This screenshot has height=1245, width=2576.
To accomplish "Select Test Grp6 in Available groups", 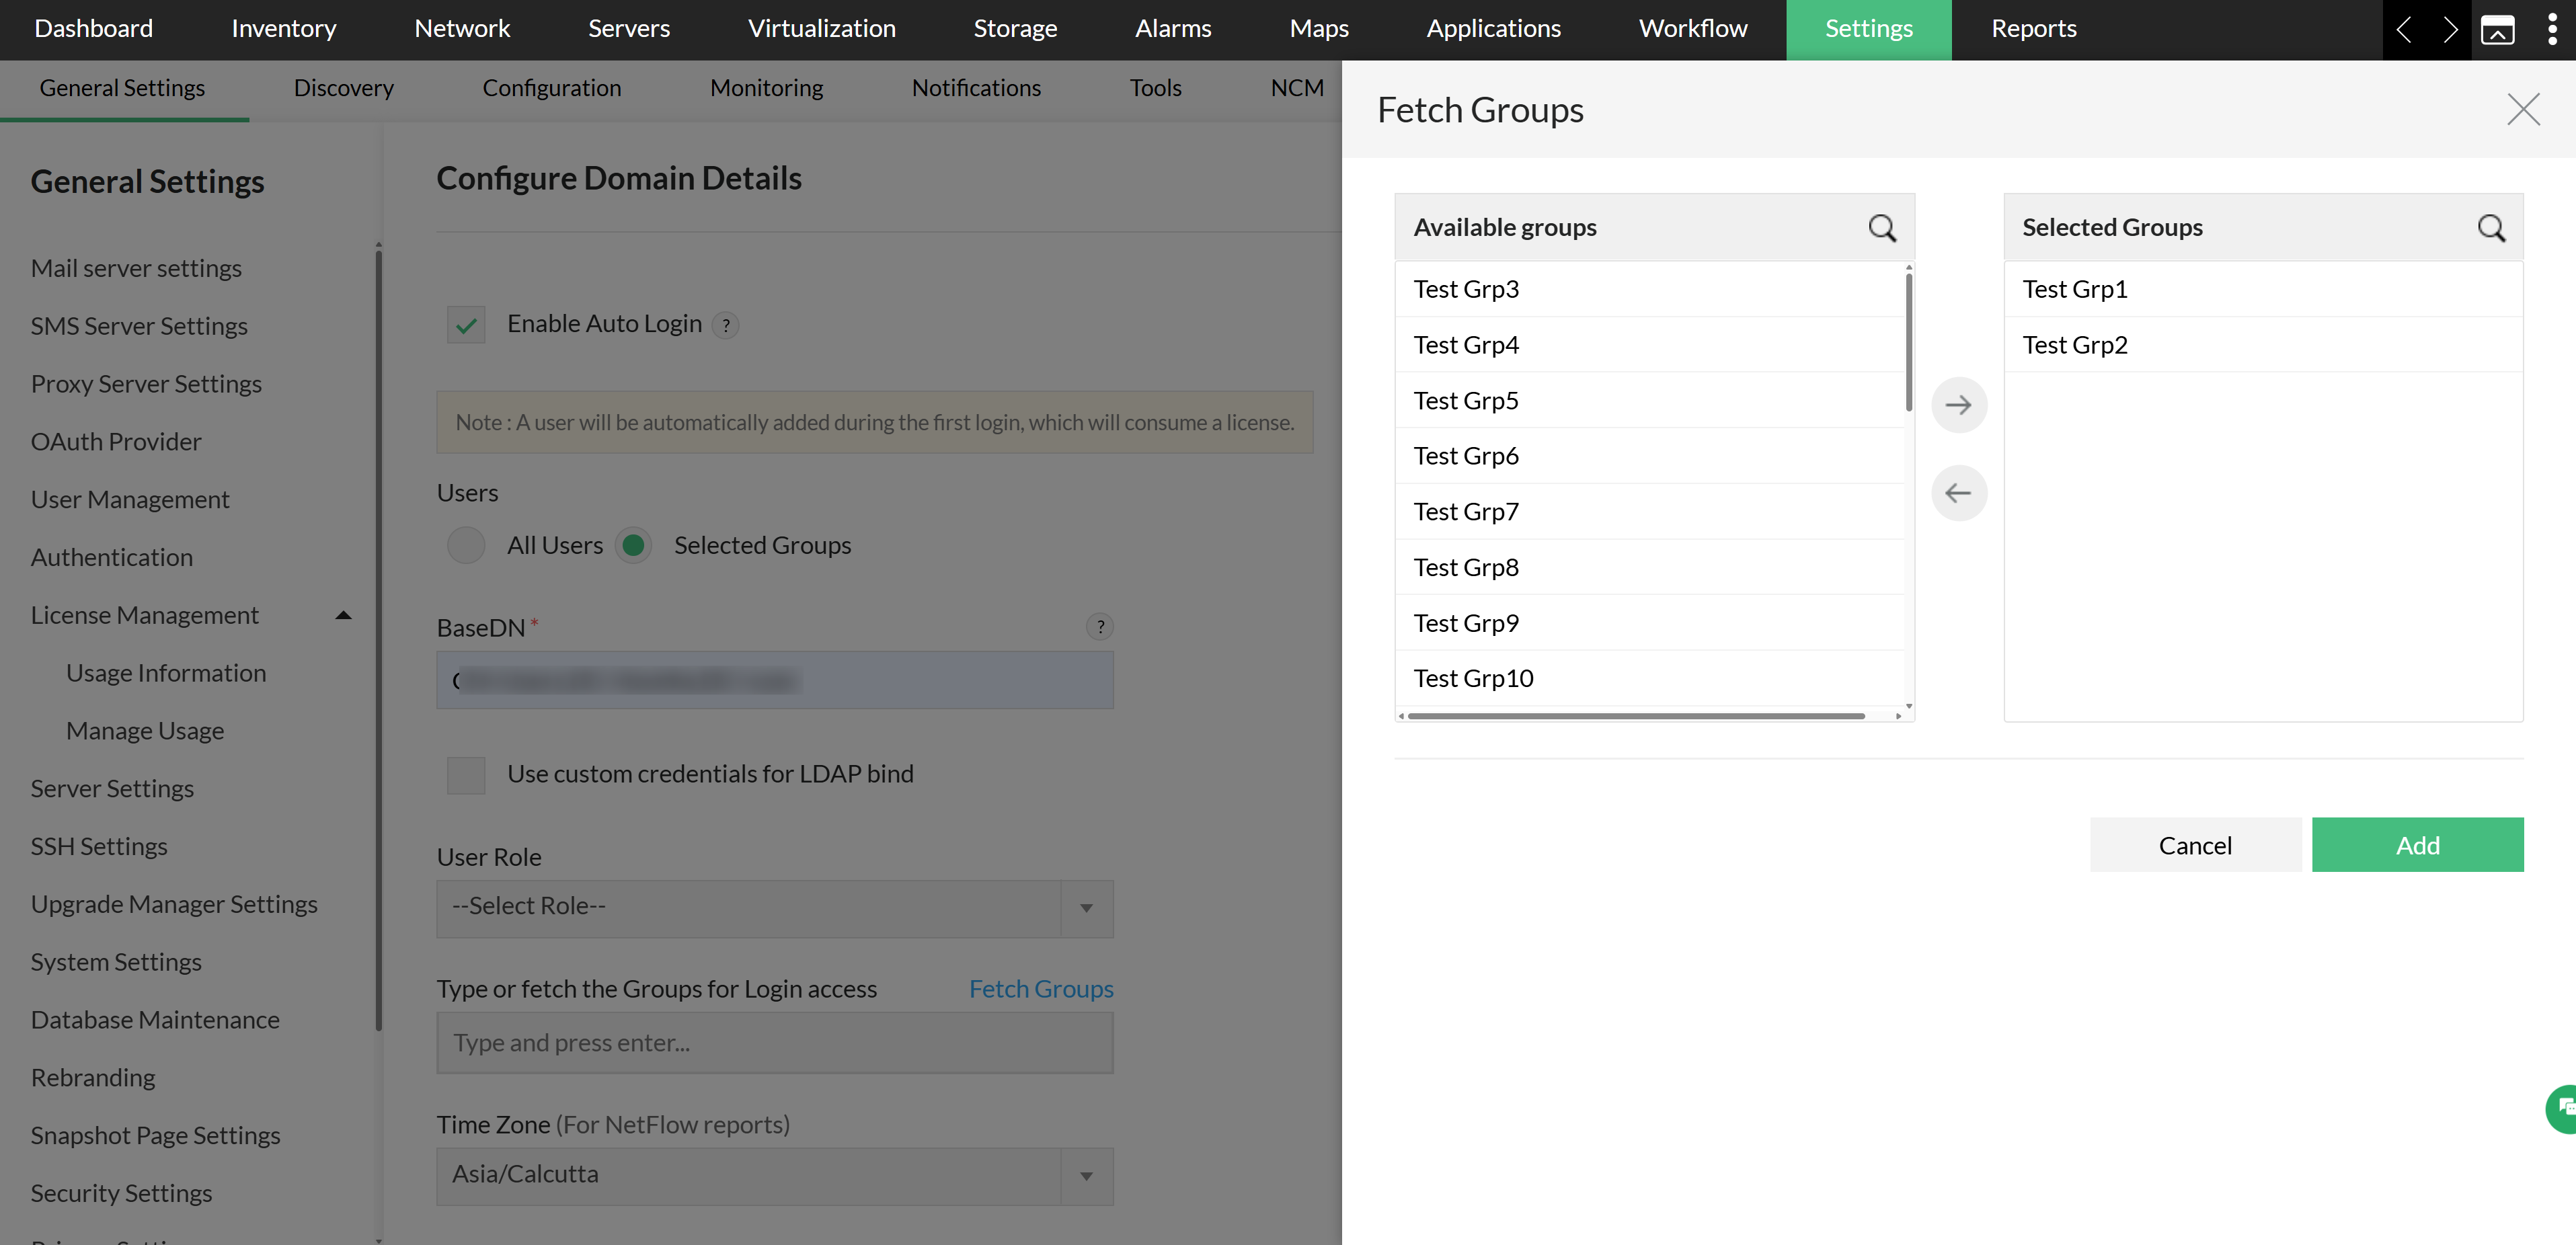I will (x=1650, y=456).
